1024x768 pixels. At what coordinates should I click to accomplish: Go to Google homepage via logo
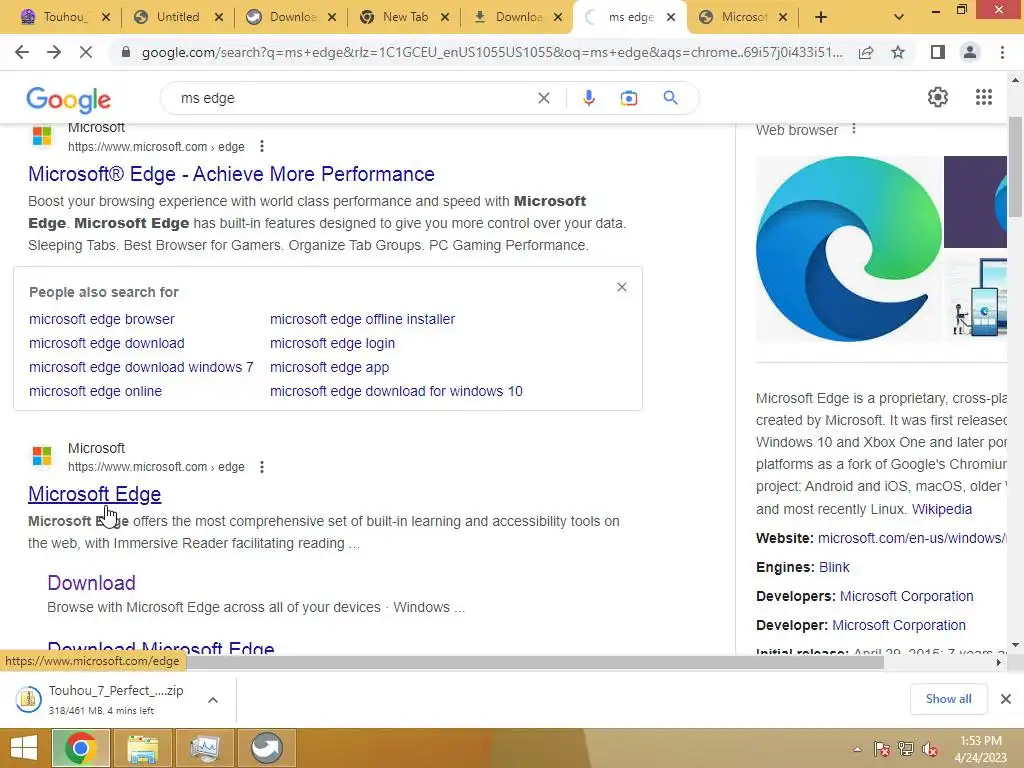pyautogui.click(x=69, y=99)
